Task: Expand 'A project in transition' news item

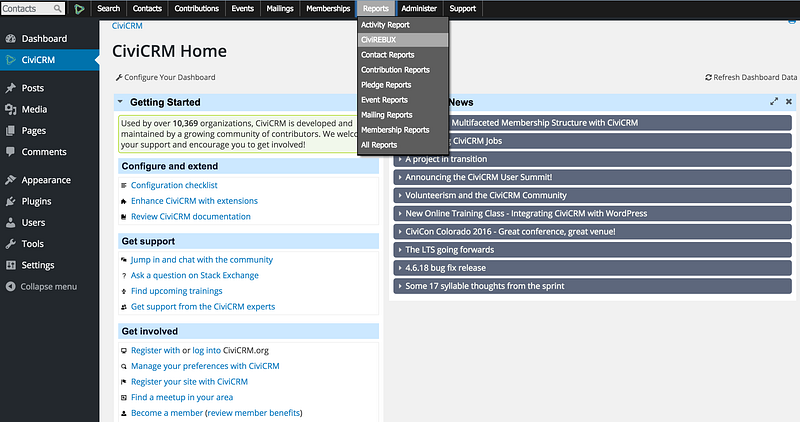Action: (x=592, y=159)
